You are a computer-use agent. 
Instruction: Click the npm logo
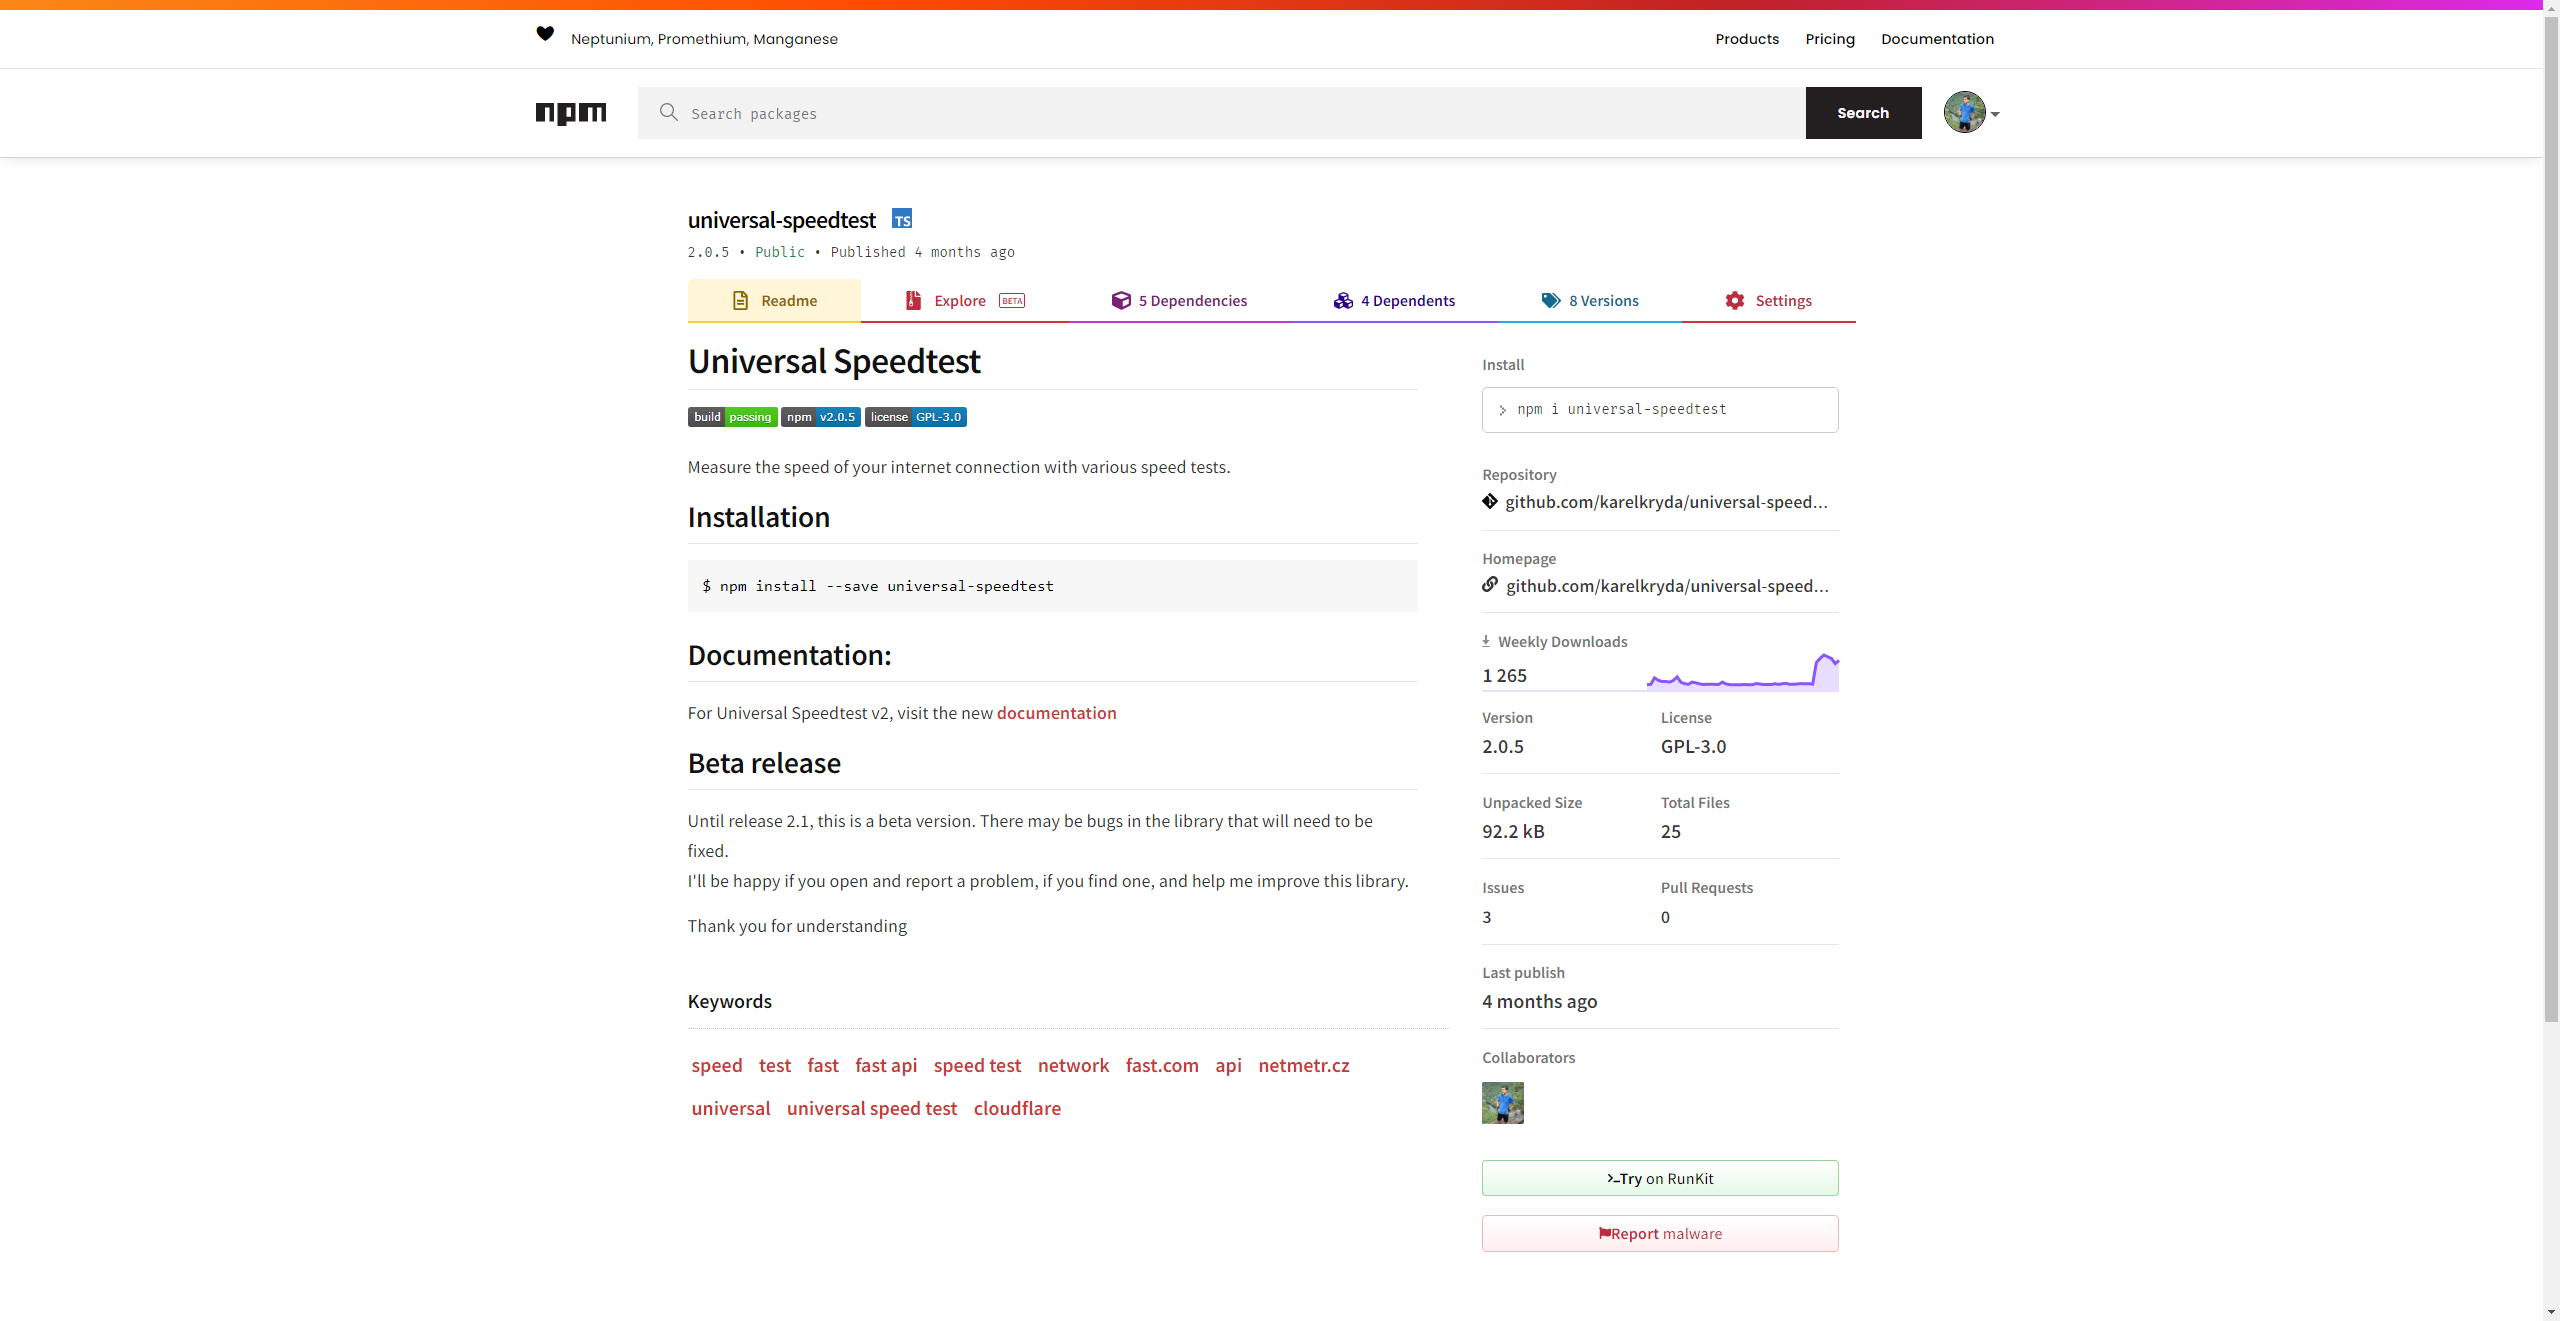pyautogui.click(x=570, y=113)
